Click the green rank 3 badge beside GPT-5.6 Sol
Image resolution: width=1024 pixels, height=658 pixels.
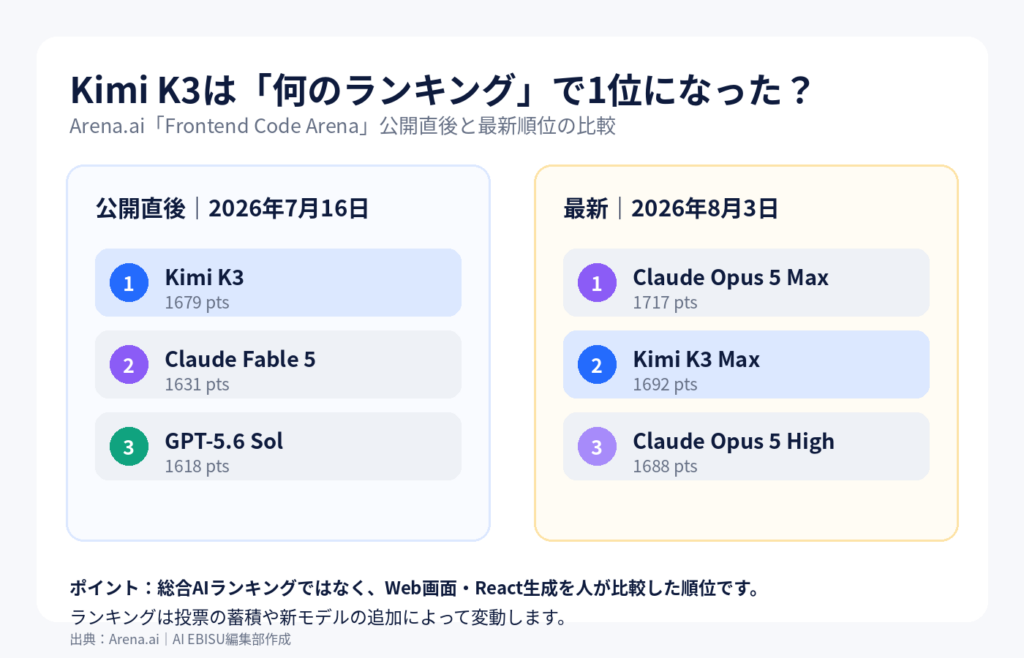(129, 446)
